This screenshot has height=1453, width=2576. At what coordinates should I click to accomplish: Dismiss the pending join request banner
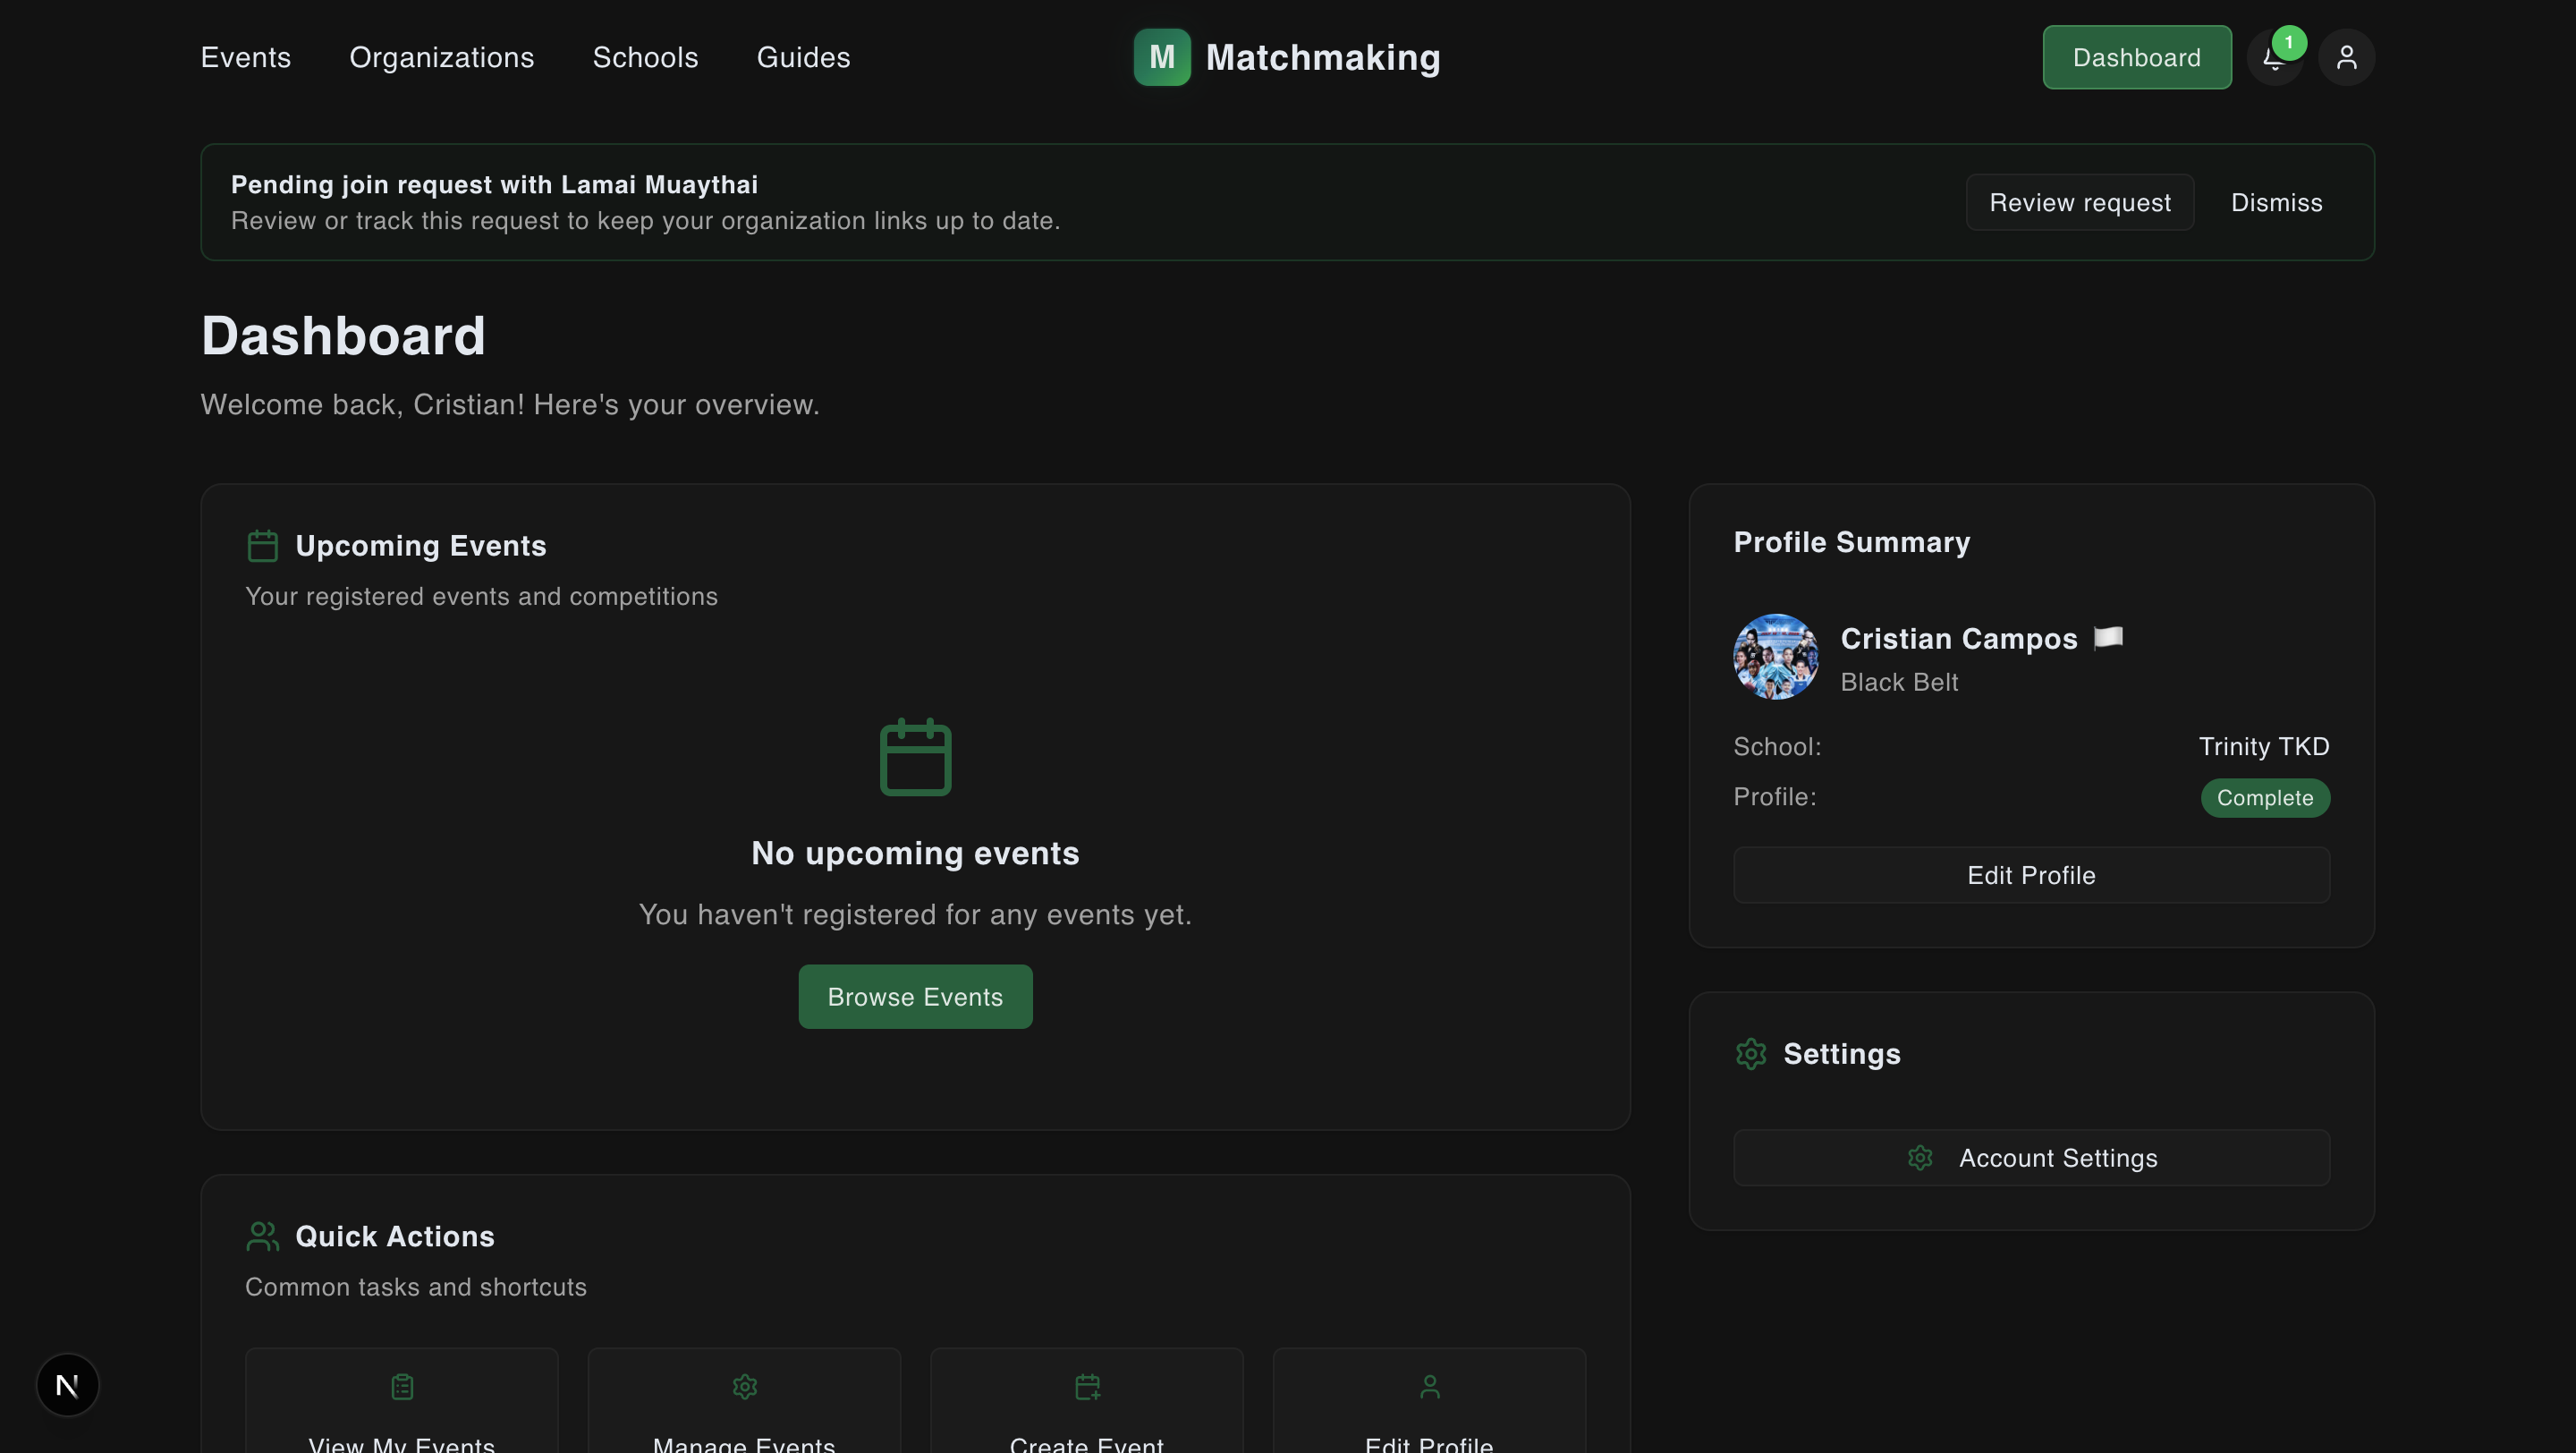point(2276,203)
